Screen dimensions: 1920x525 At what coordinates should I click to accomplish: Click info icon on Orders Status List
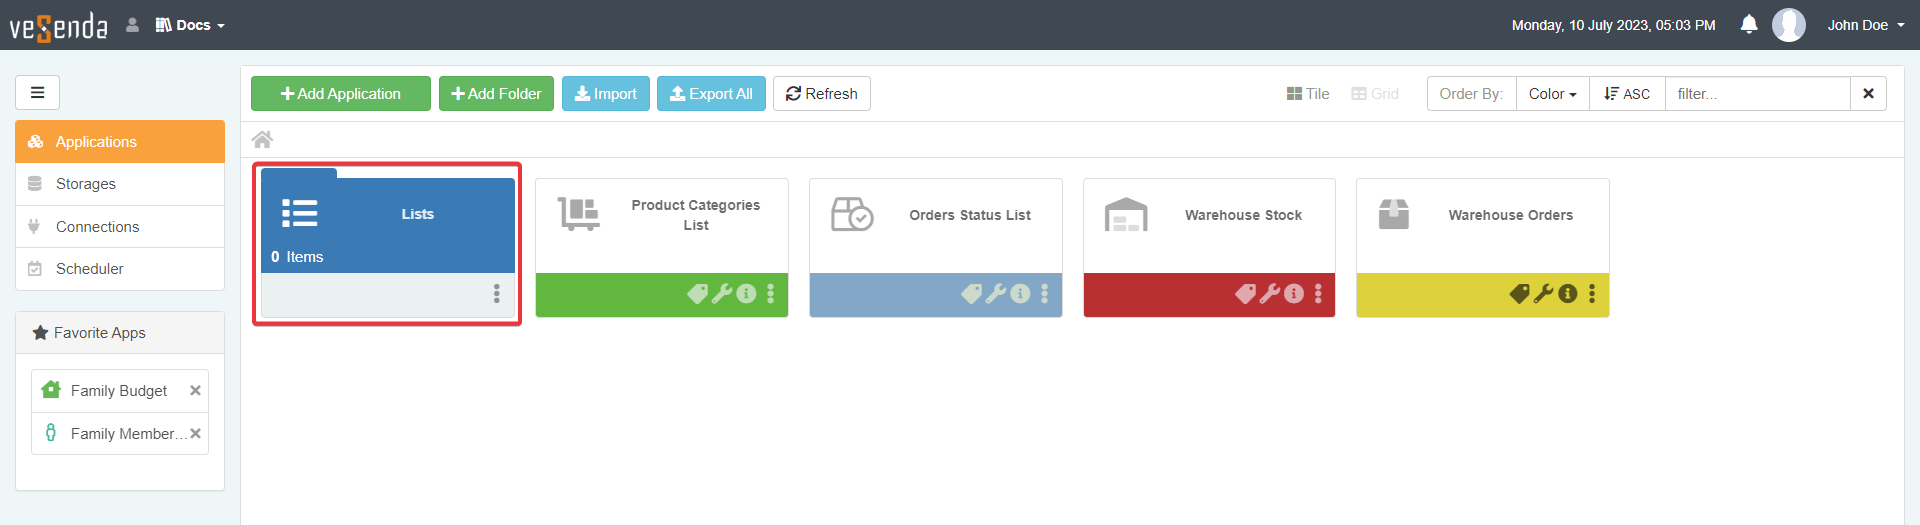click(x=1020, y=294)
